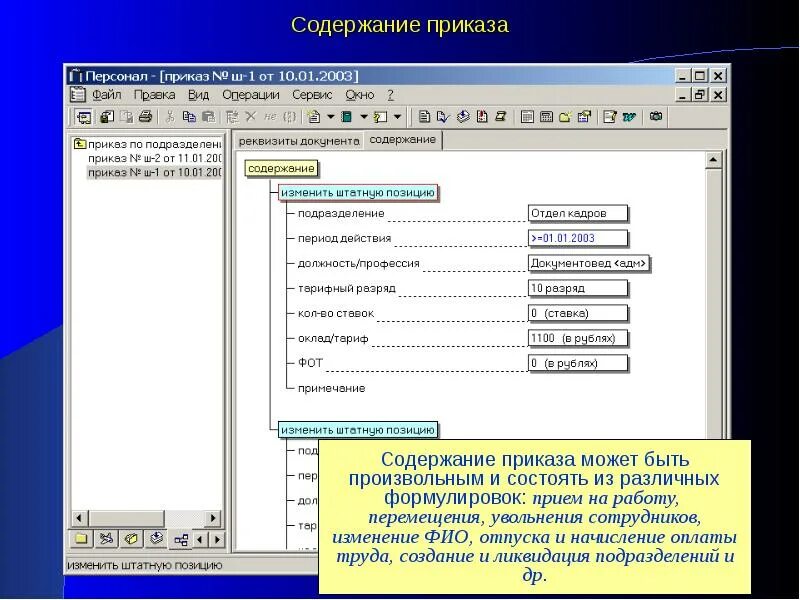Open the Правка menu
The width and height of the screenshot is (800, 600).
[x=154, y=95]
